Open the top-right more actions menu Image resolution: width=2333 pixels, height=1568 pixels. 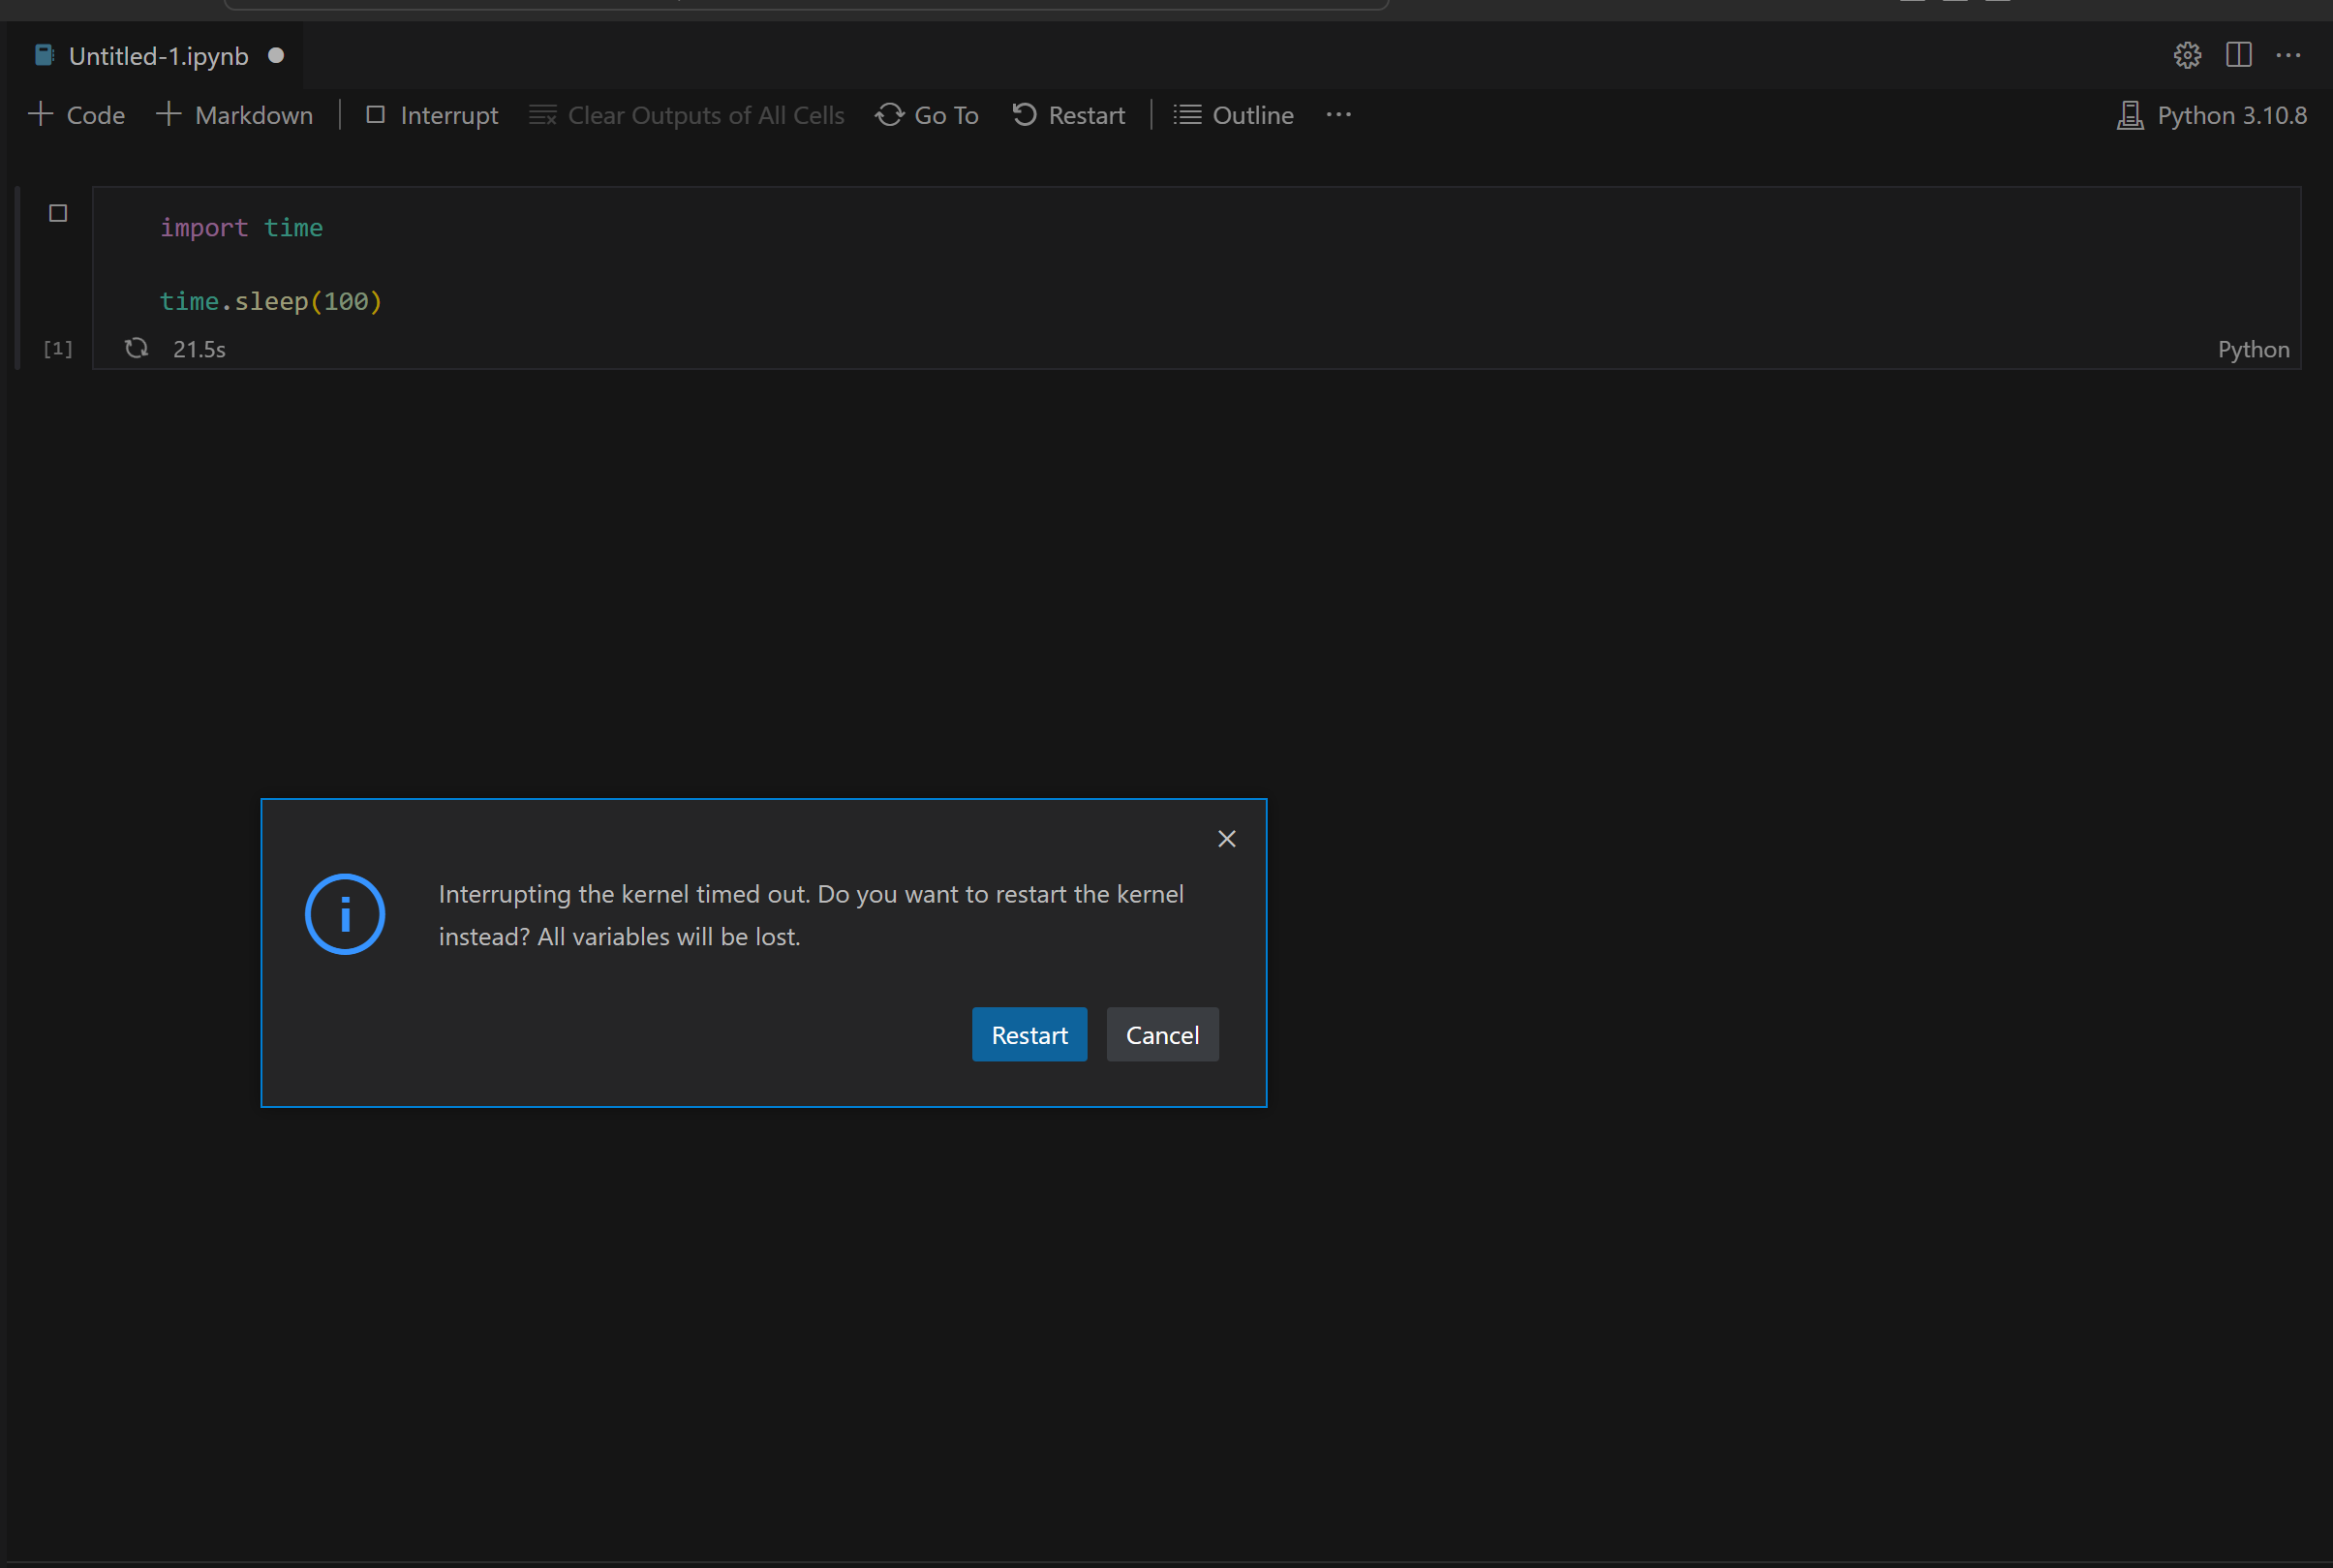[x=2289, y=55]
